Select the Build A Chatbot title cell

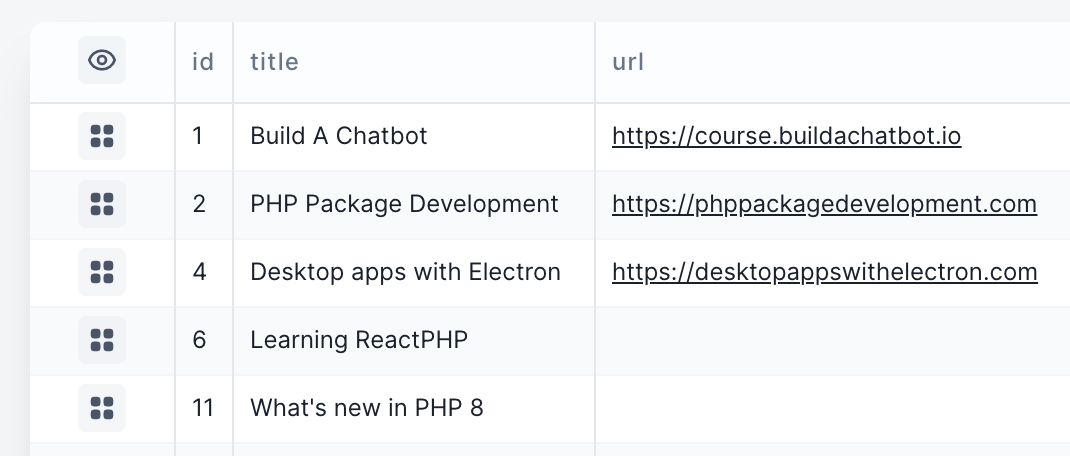[338, 136]
